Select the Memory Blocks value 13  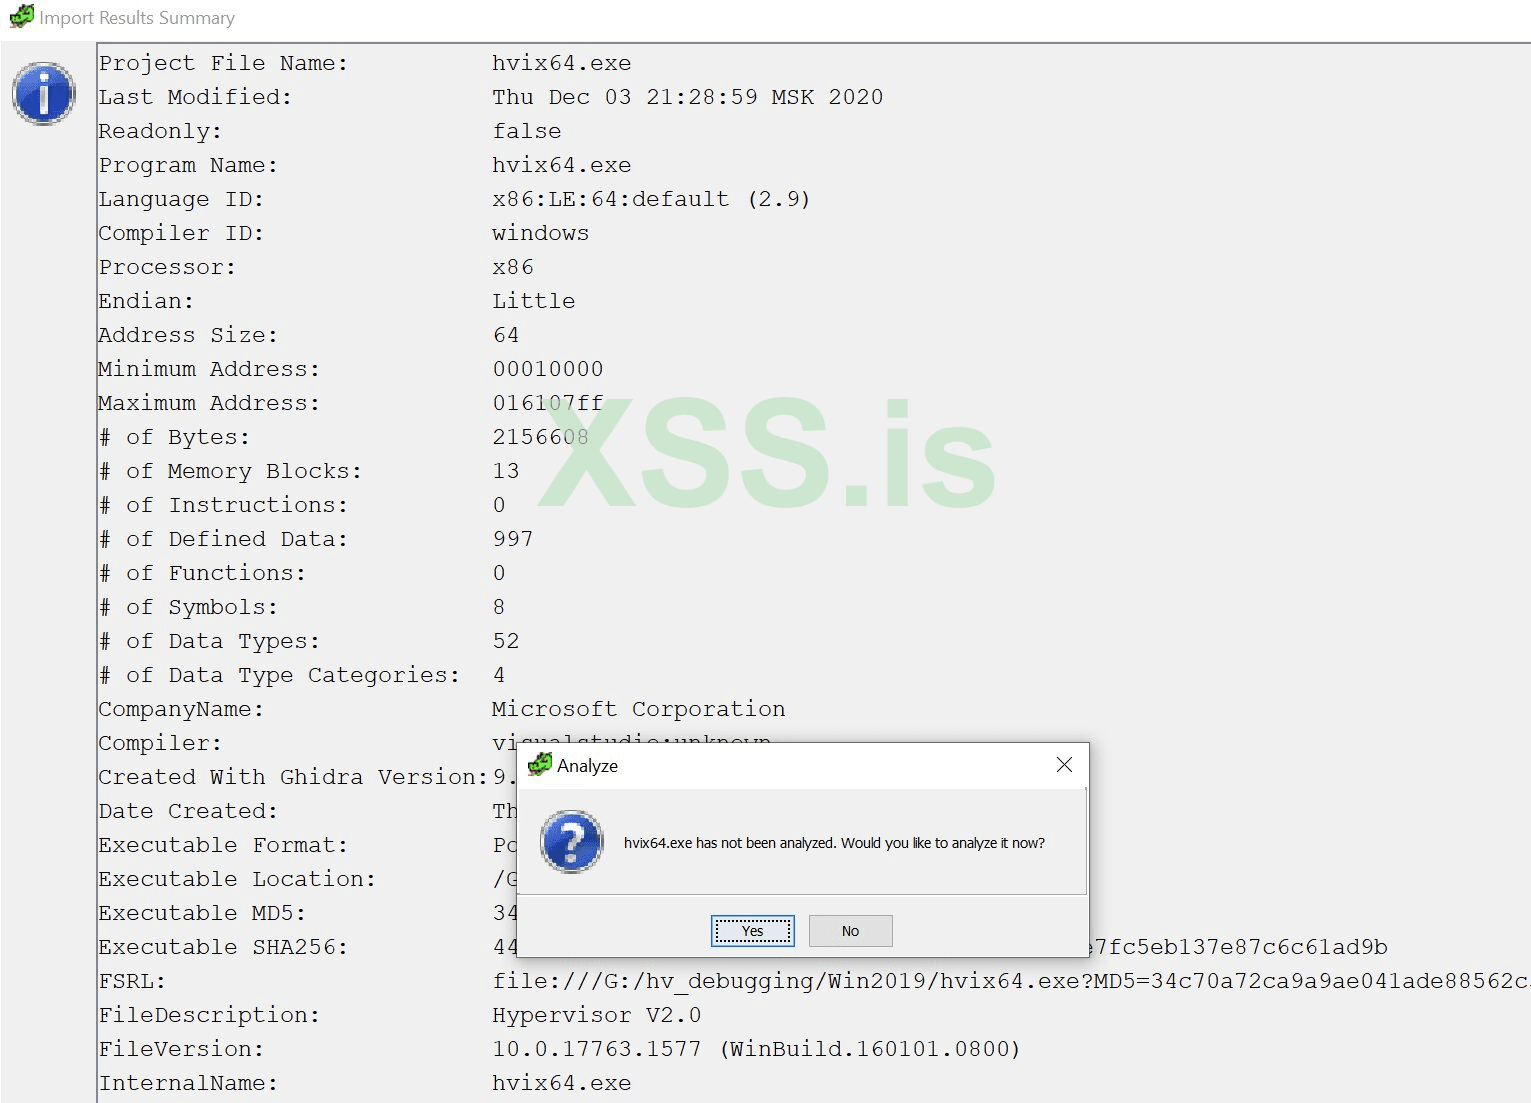pyautogui.click(x=506, y=471)
